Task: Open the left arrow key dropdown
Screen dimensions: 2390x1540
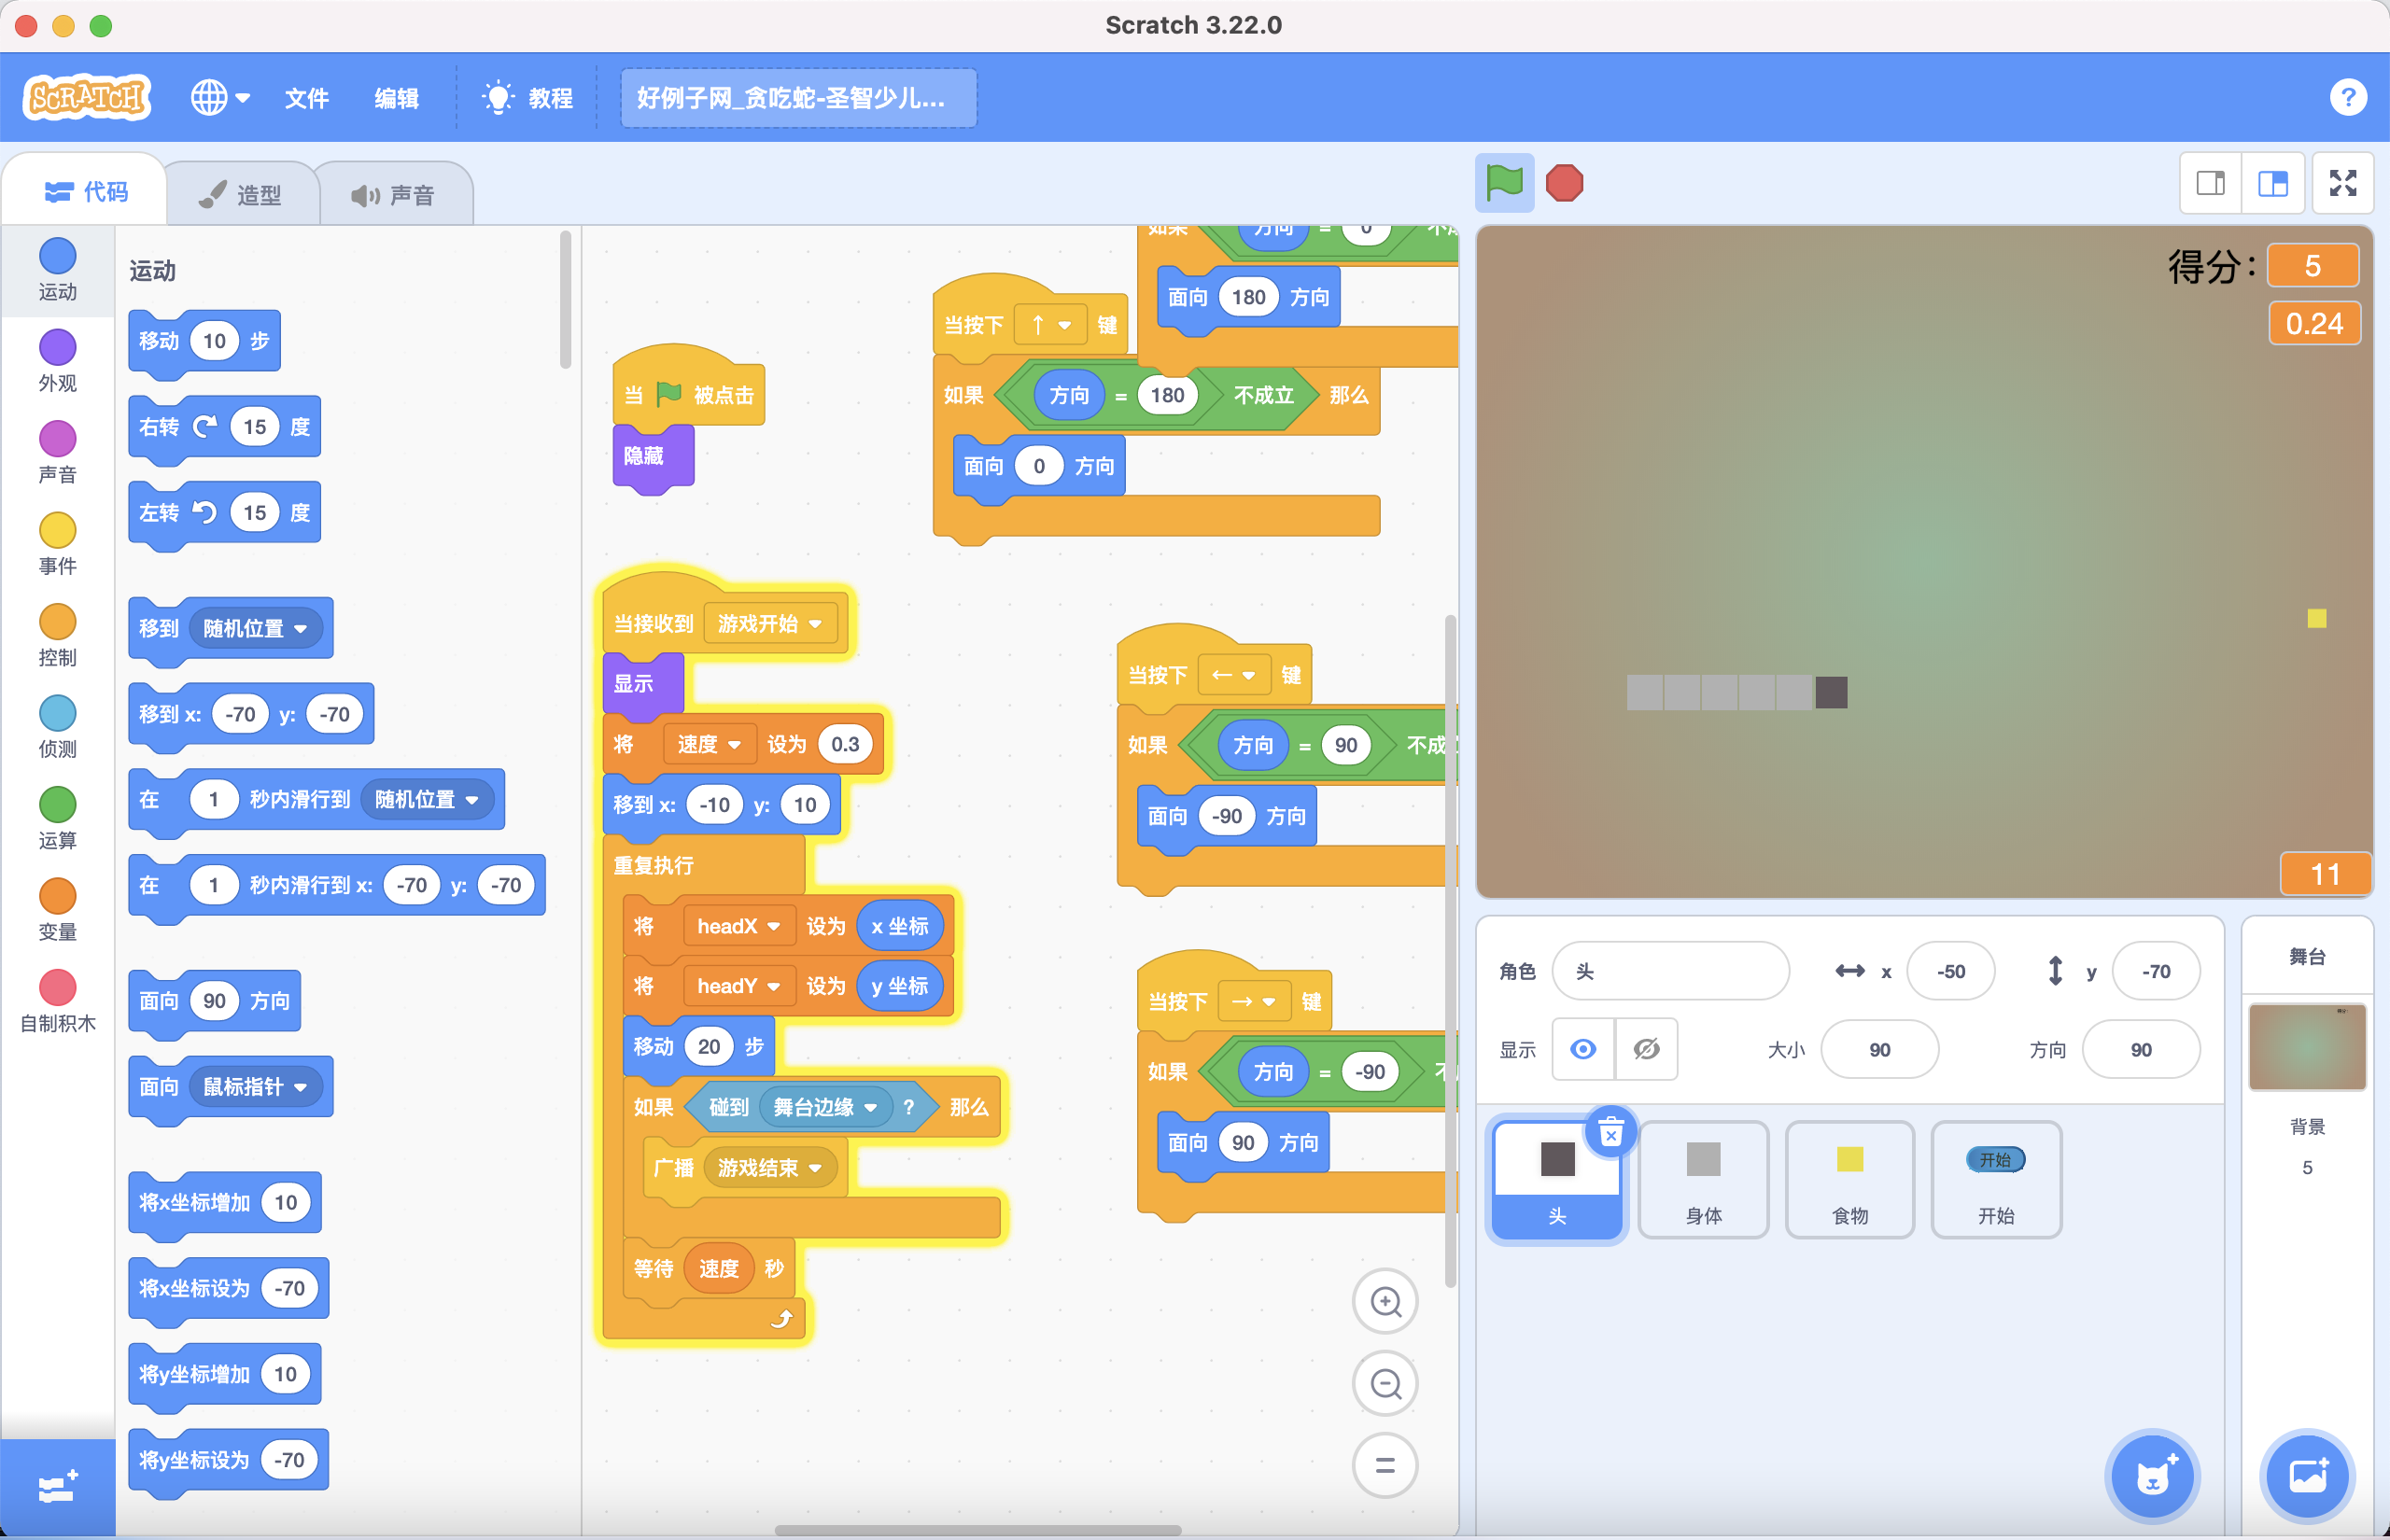Action: click(1233, 675)
